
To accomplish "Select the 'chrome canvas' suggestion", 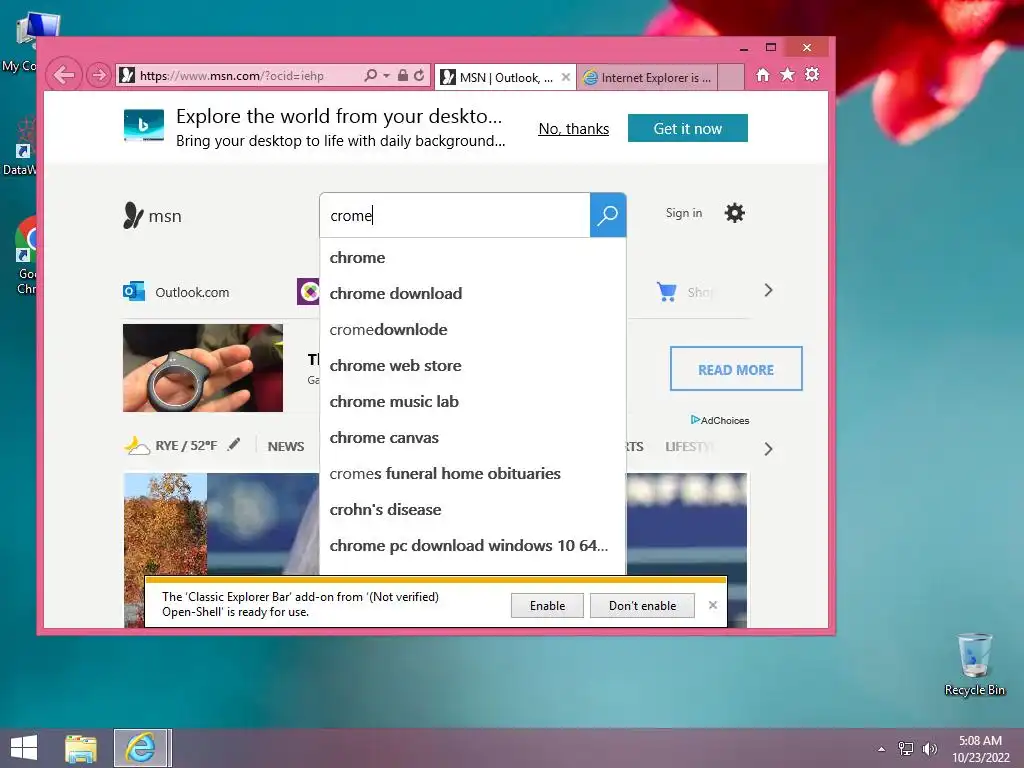I will [x=473, y=437].
